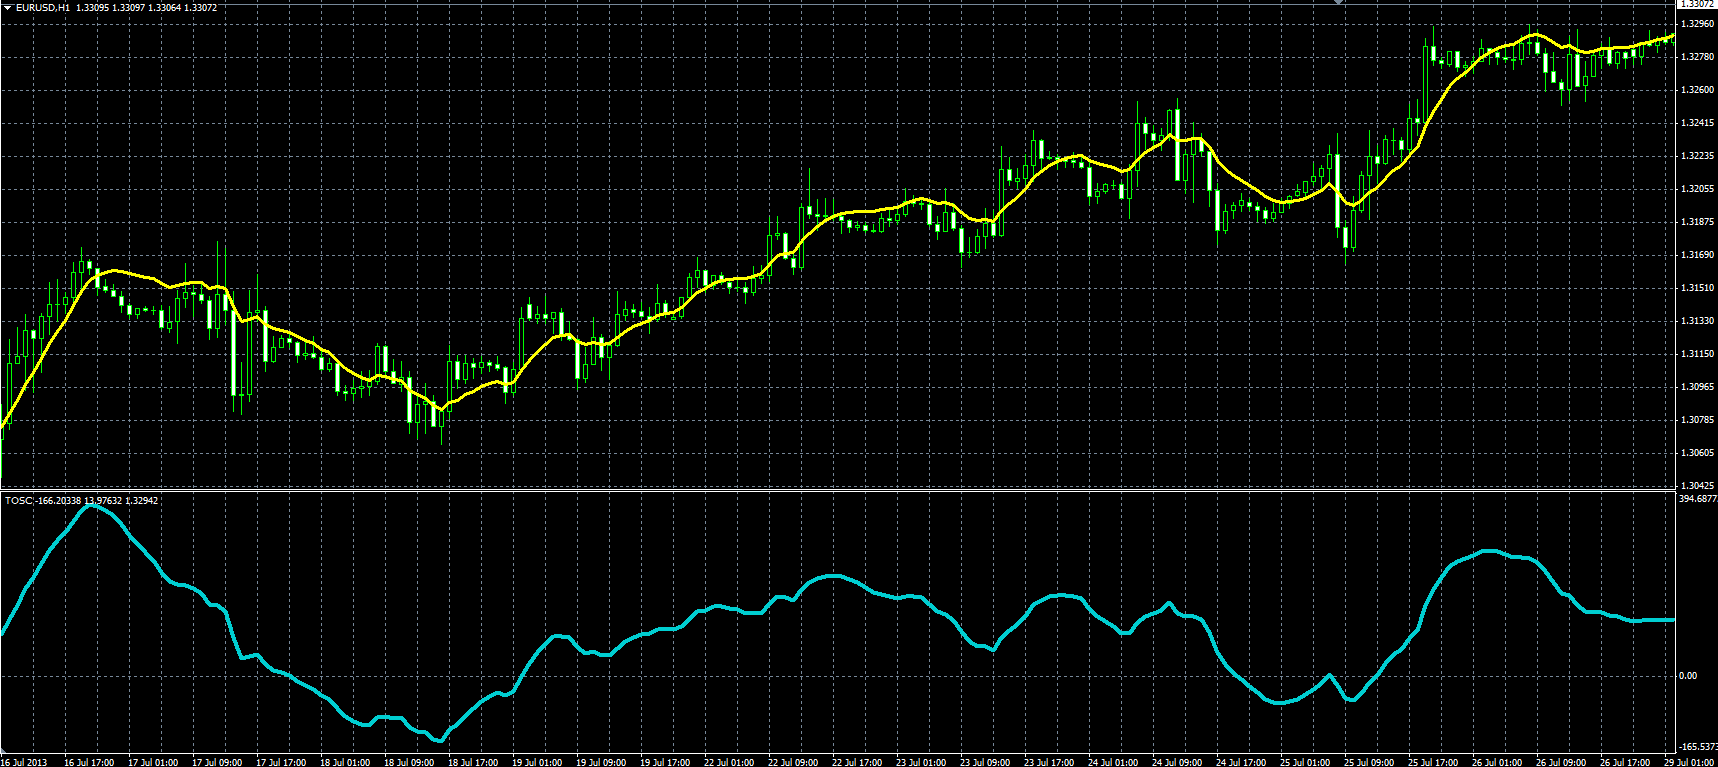This screenshot has height=767, width=1718.
Task: Click the -165.5373 indicator scale value
Action: coord(1698,747)
